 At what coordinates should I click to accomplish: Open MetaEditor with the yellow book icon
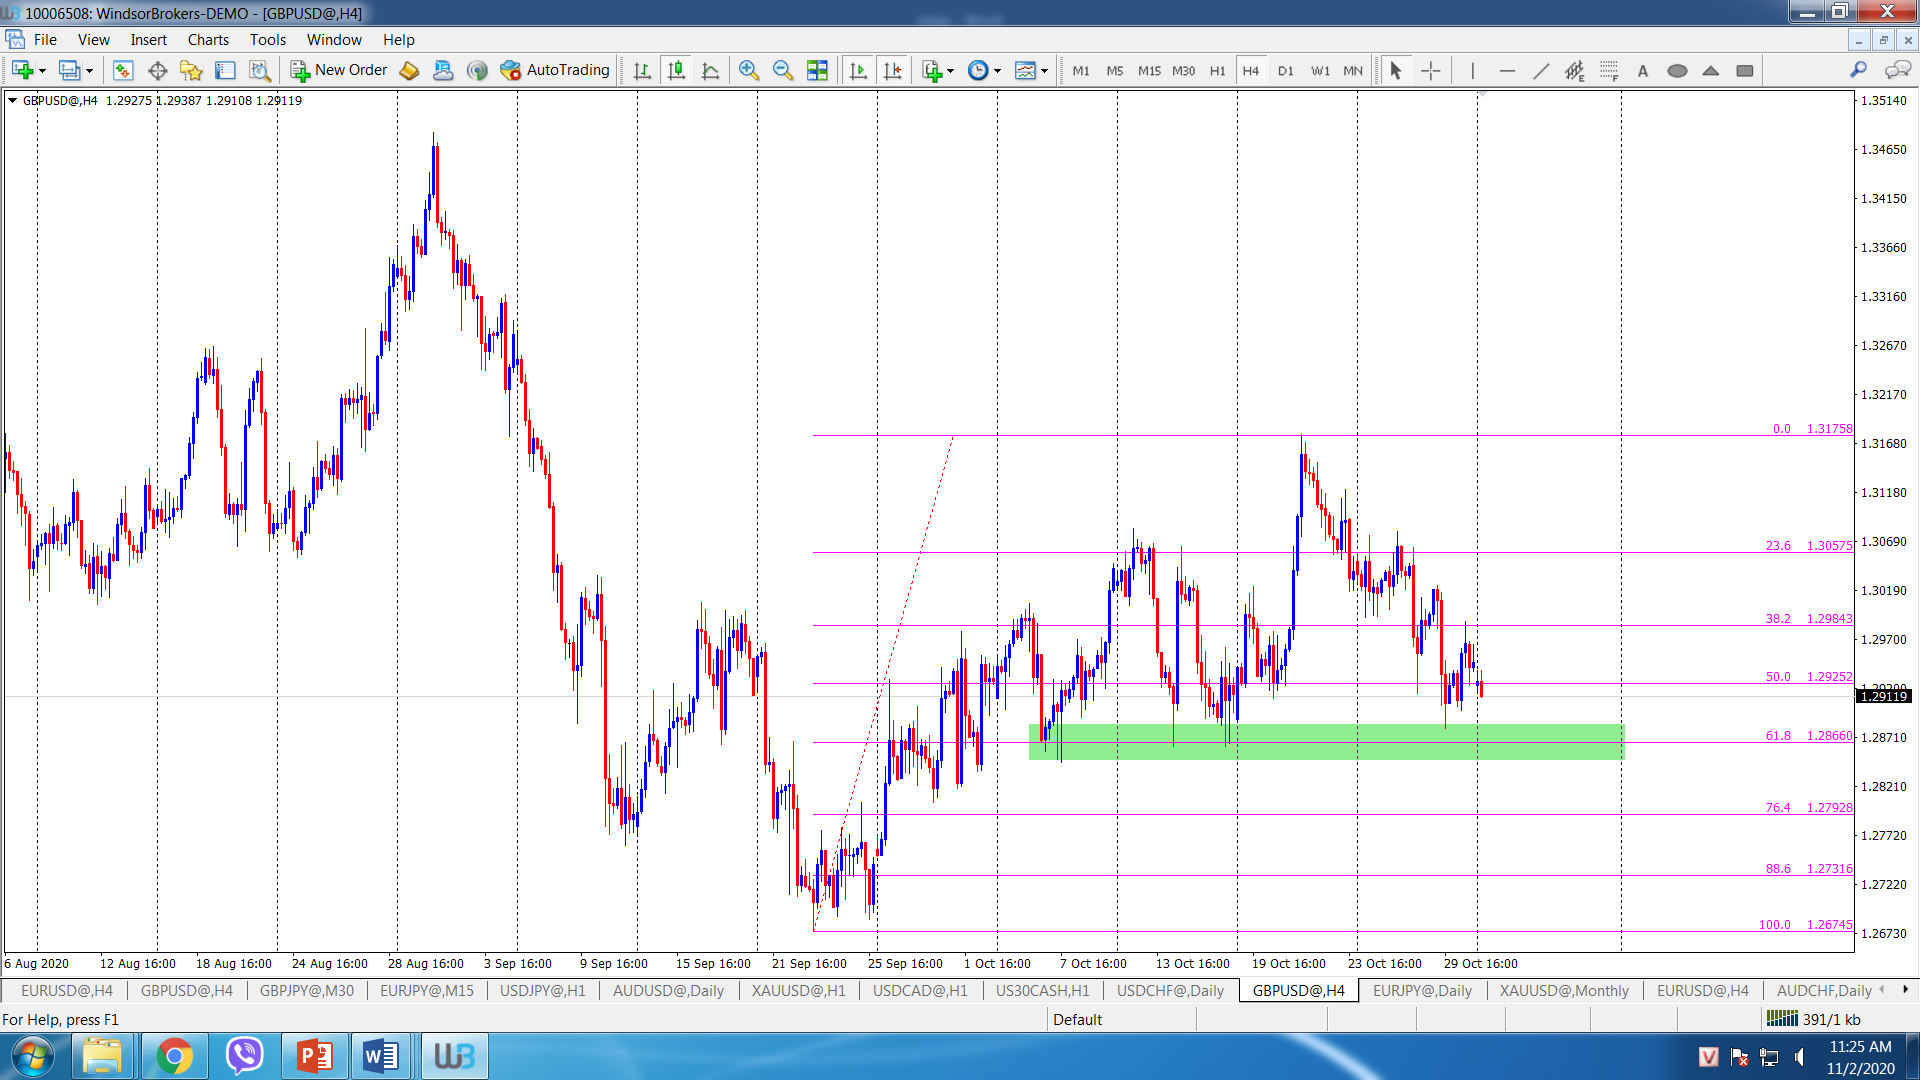pos(409,70)
